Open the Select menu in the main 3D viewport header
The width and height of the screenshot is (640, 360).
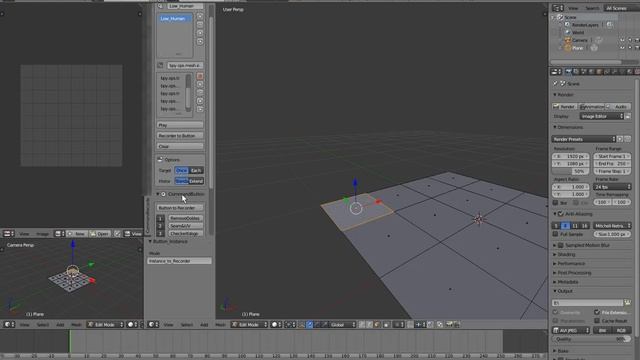[x=187, y=325]
